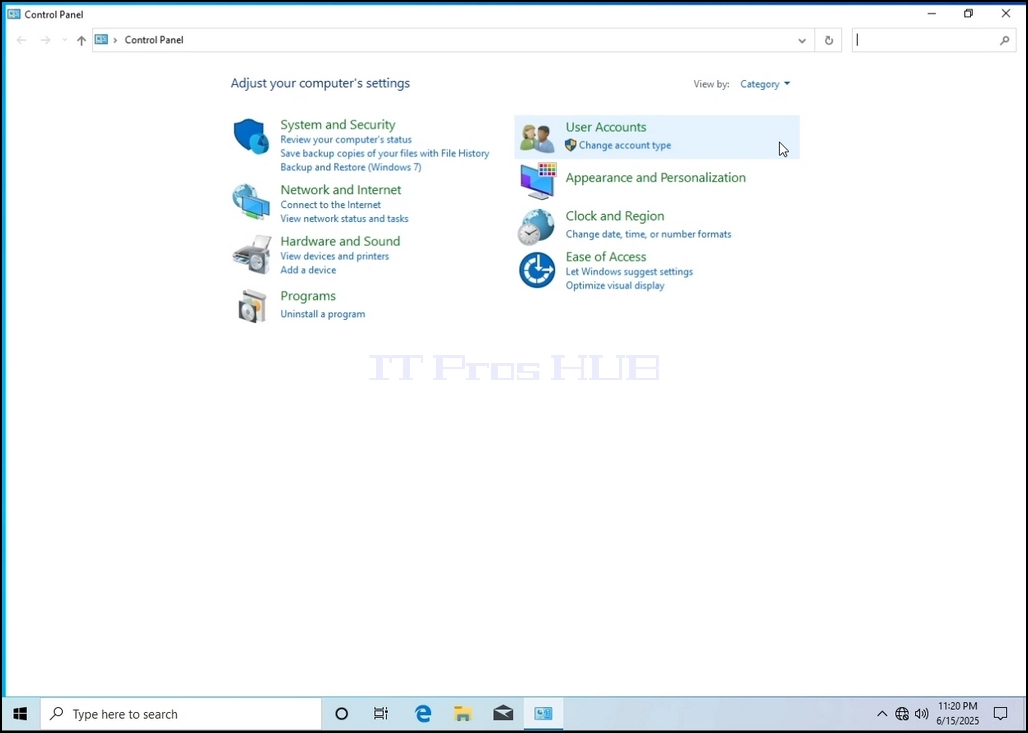Click Add a device link
This screenshot has height=733, width=1028.
tap(308, 270)
